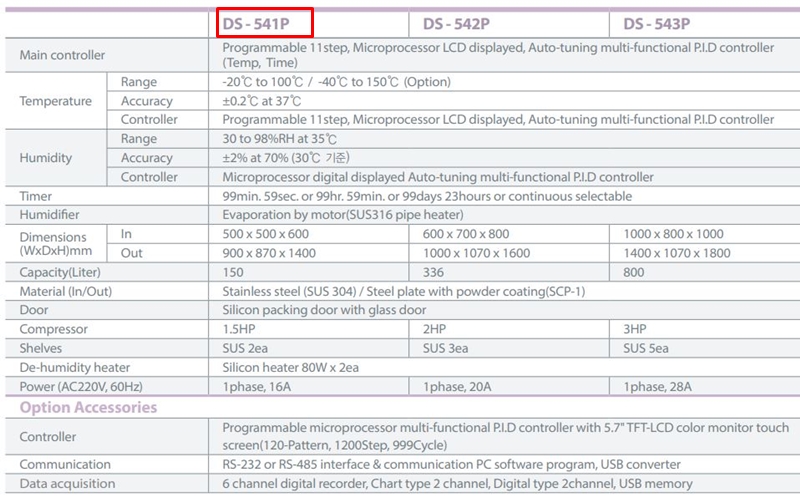Image resolution: width=800 pixels, height=502 pixels.
Task: Select the De-humidity heater row label
Action: click(x=75, y=368)
